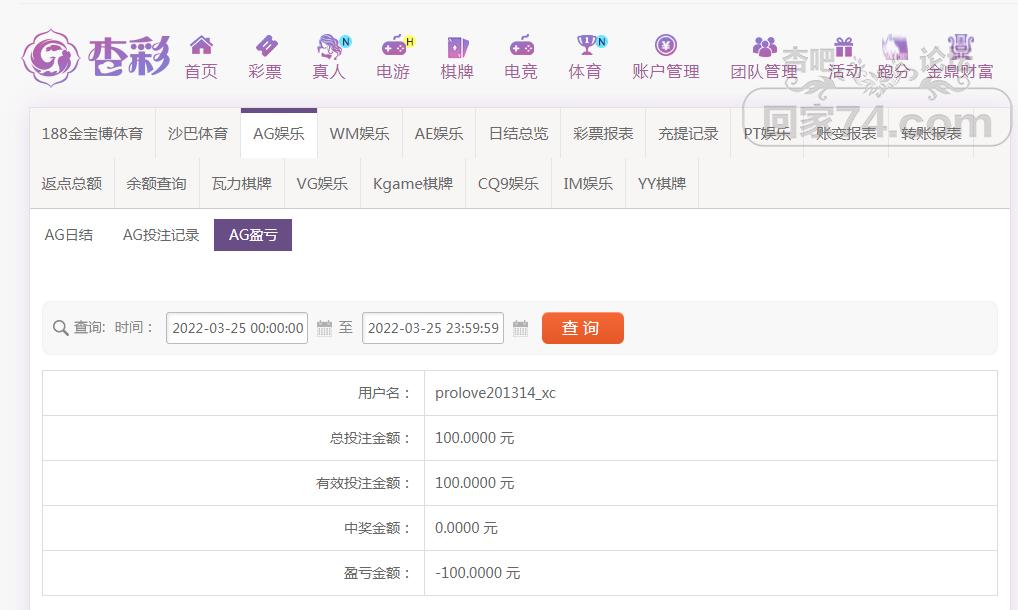Open account management (账户管理) yen icon
Viewport: 1018px width, 610px height.
click(x=666, y=46)
